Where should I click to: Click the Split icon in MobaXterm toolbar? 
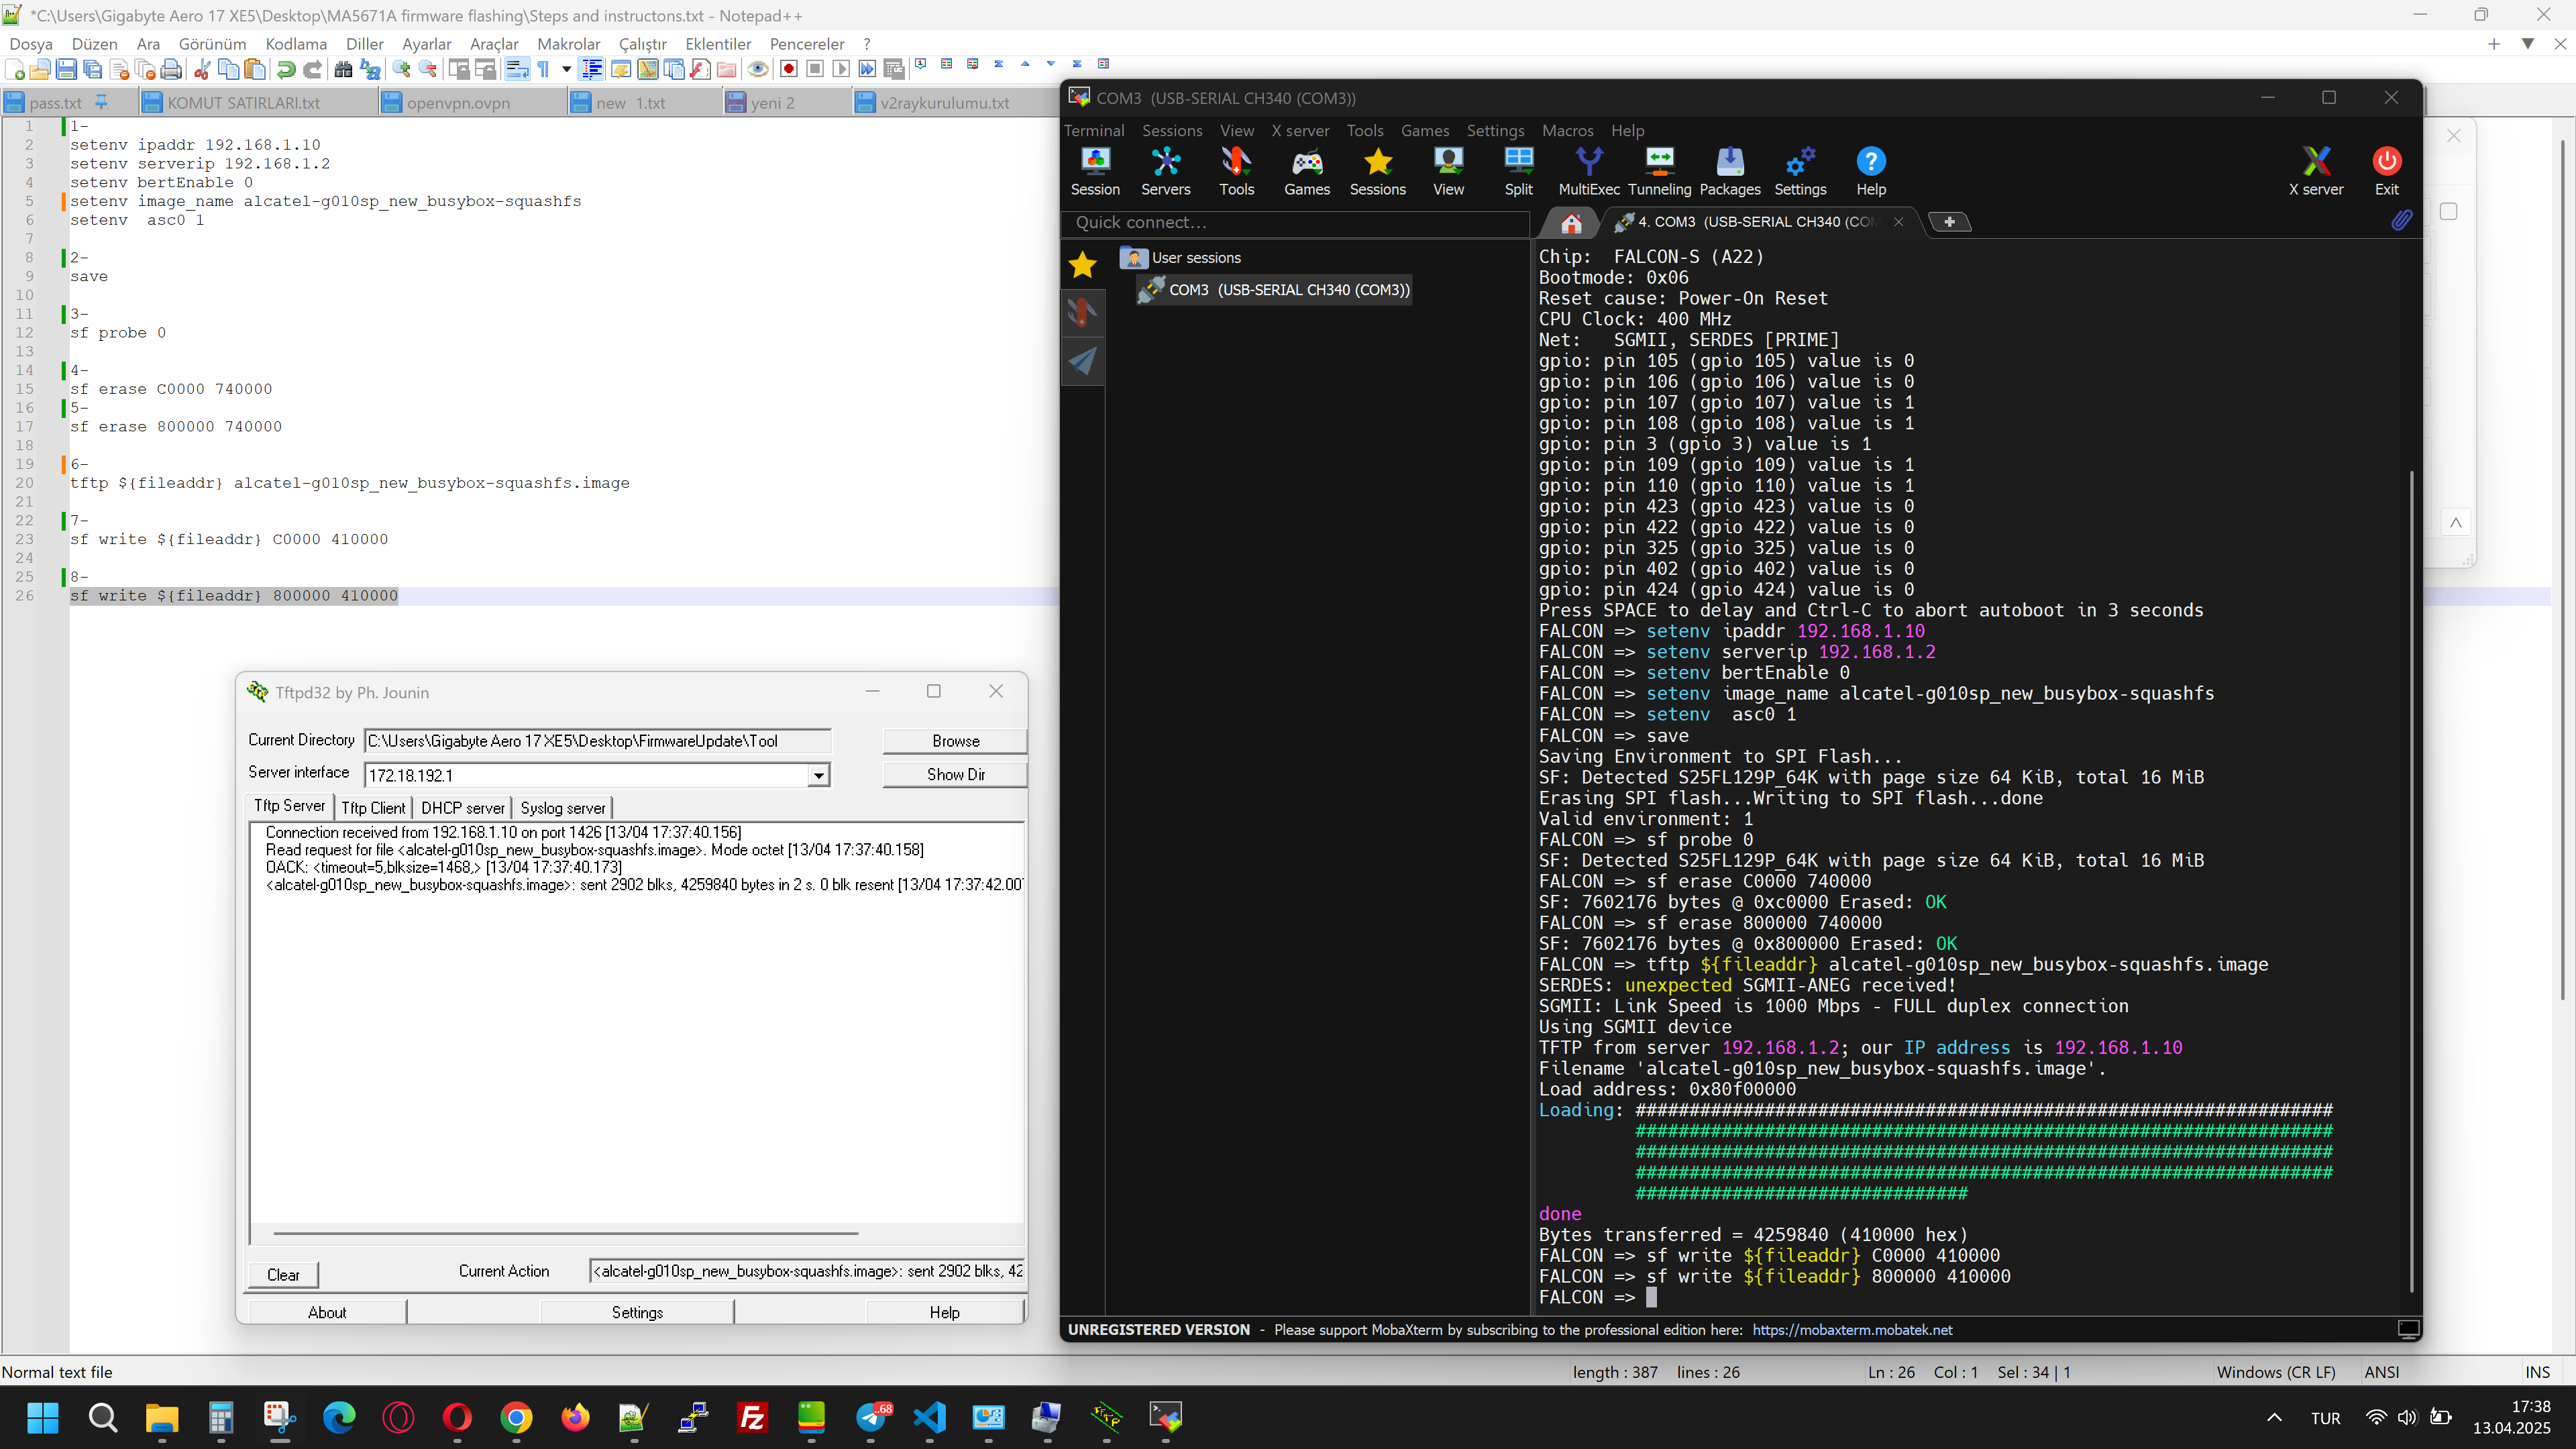click(x=1518, y=172)
